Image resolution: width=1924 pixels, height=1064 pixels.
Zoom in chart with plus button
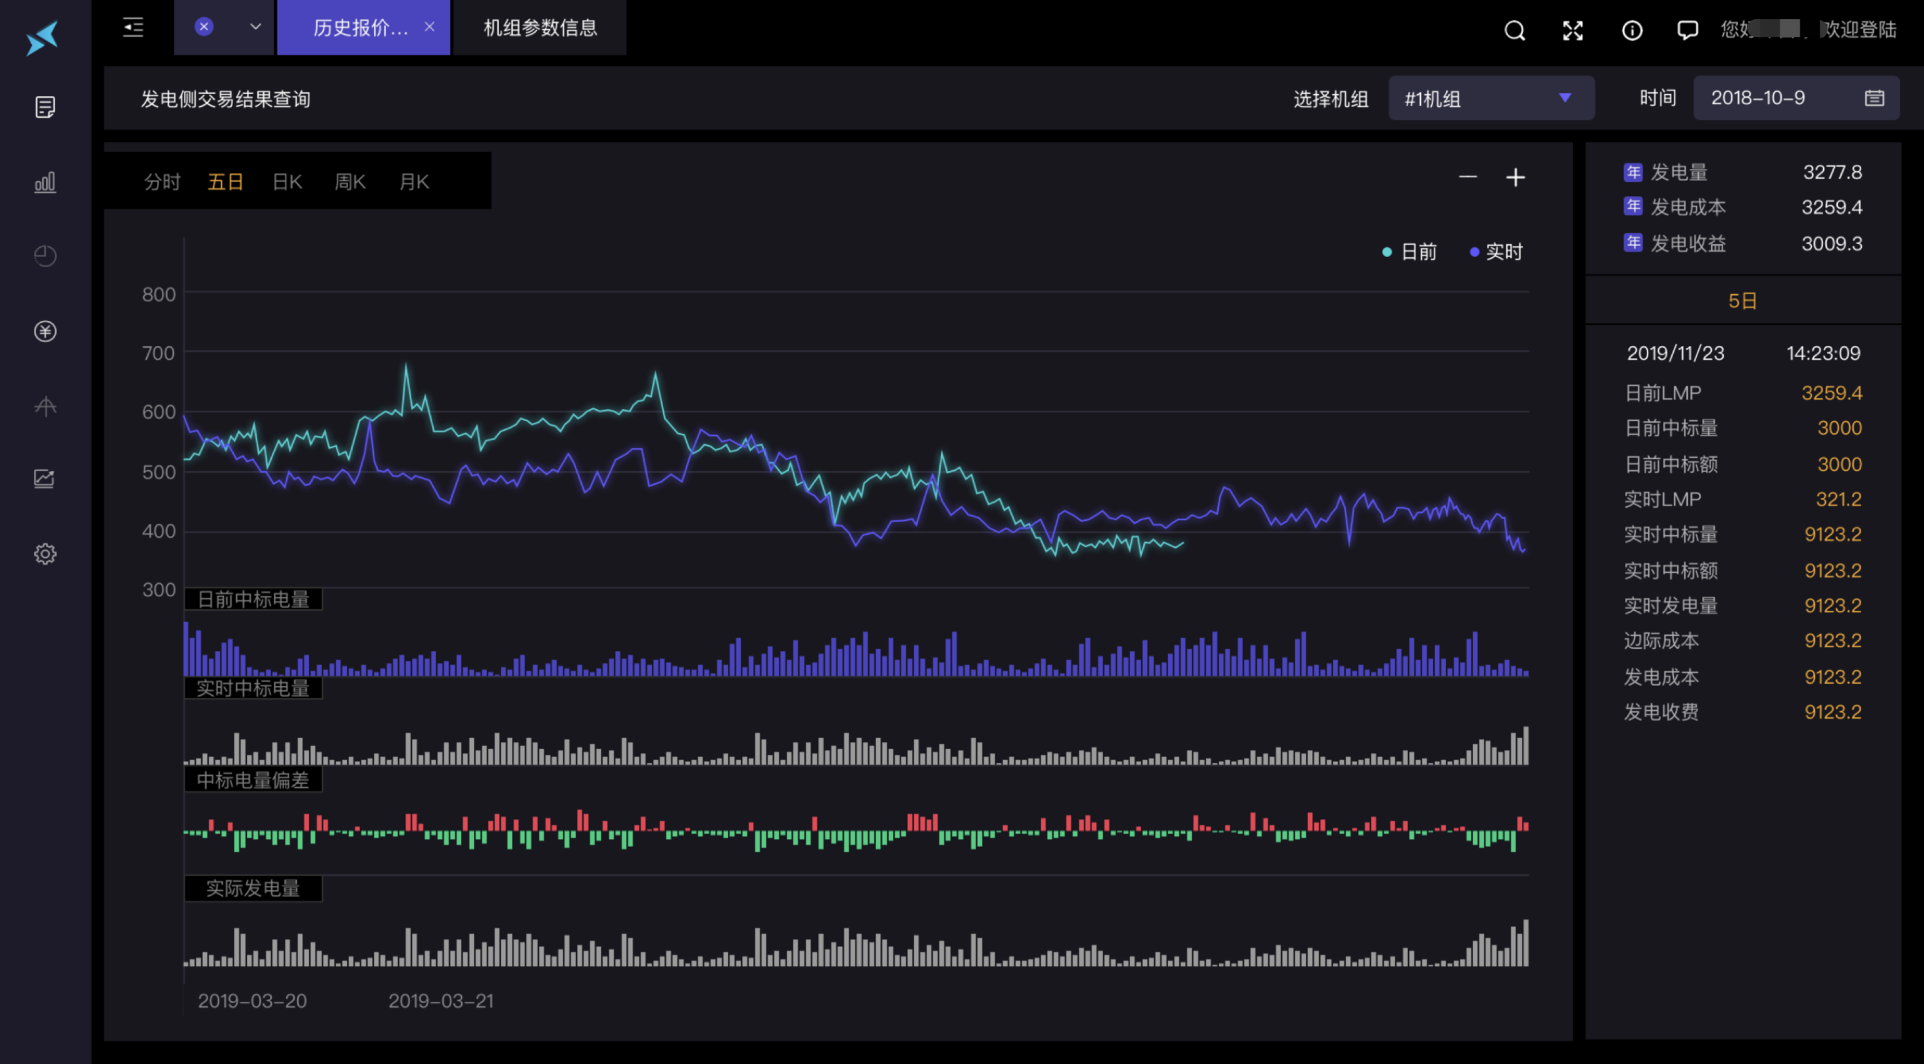click(x=1516, y=177)
